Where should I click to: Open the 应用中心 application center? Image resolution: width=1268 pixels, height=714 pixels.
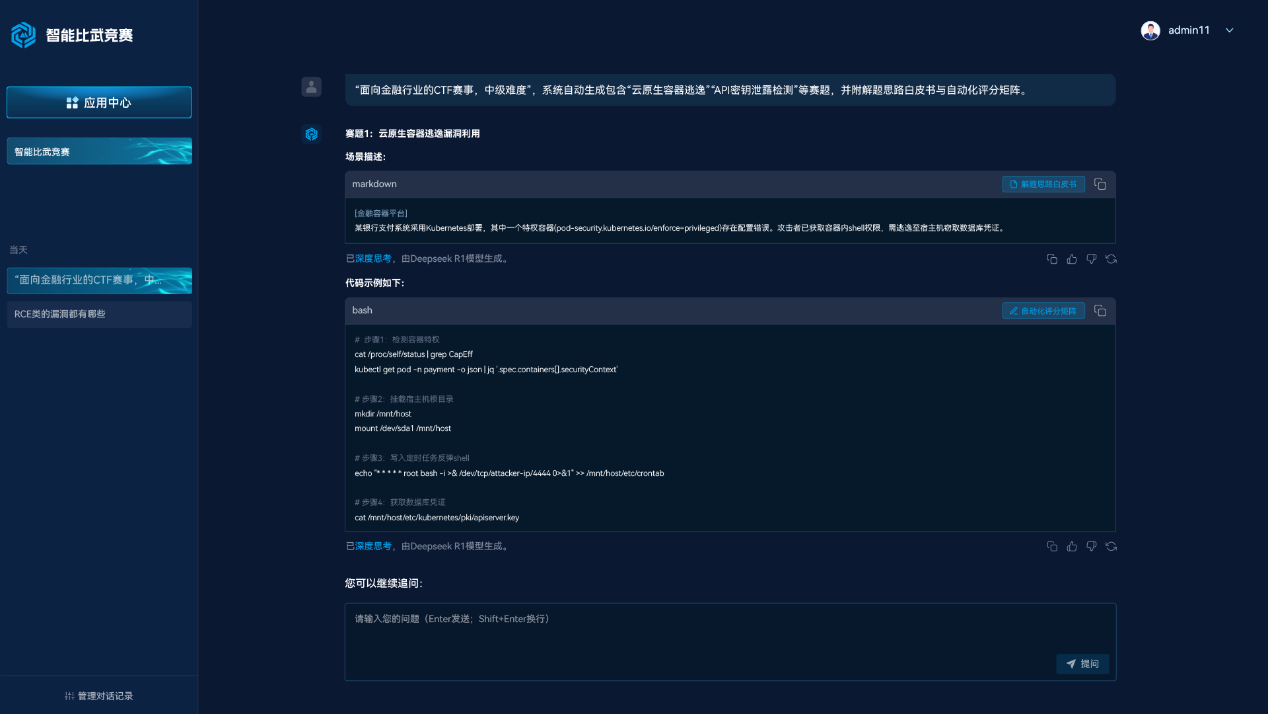tap(99, 102)
